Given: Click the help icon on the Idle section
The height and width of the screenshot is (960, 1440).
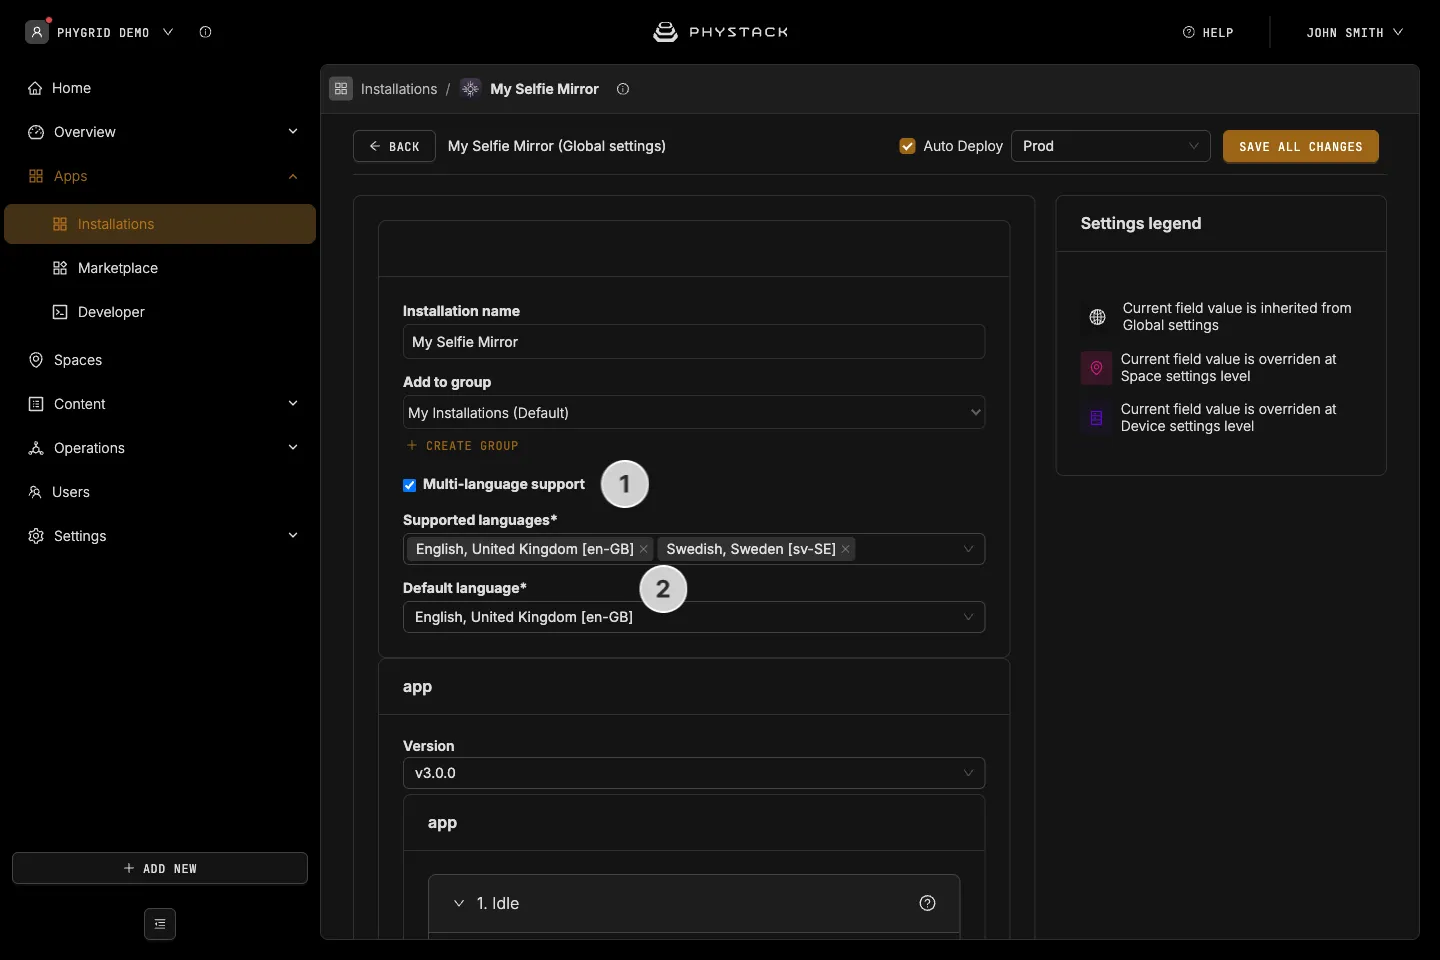Looking at the screenshot, I should (928, 903).
